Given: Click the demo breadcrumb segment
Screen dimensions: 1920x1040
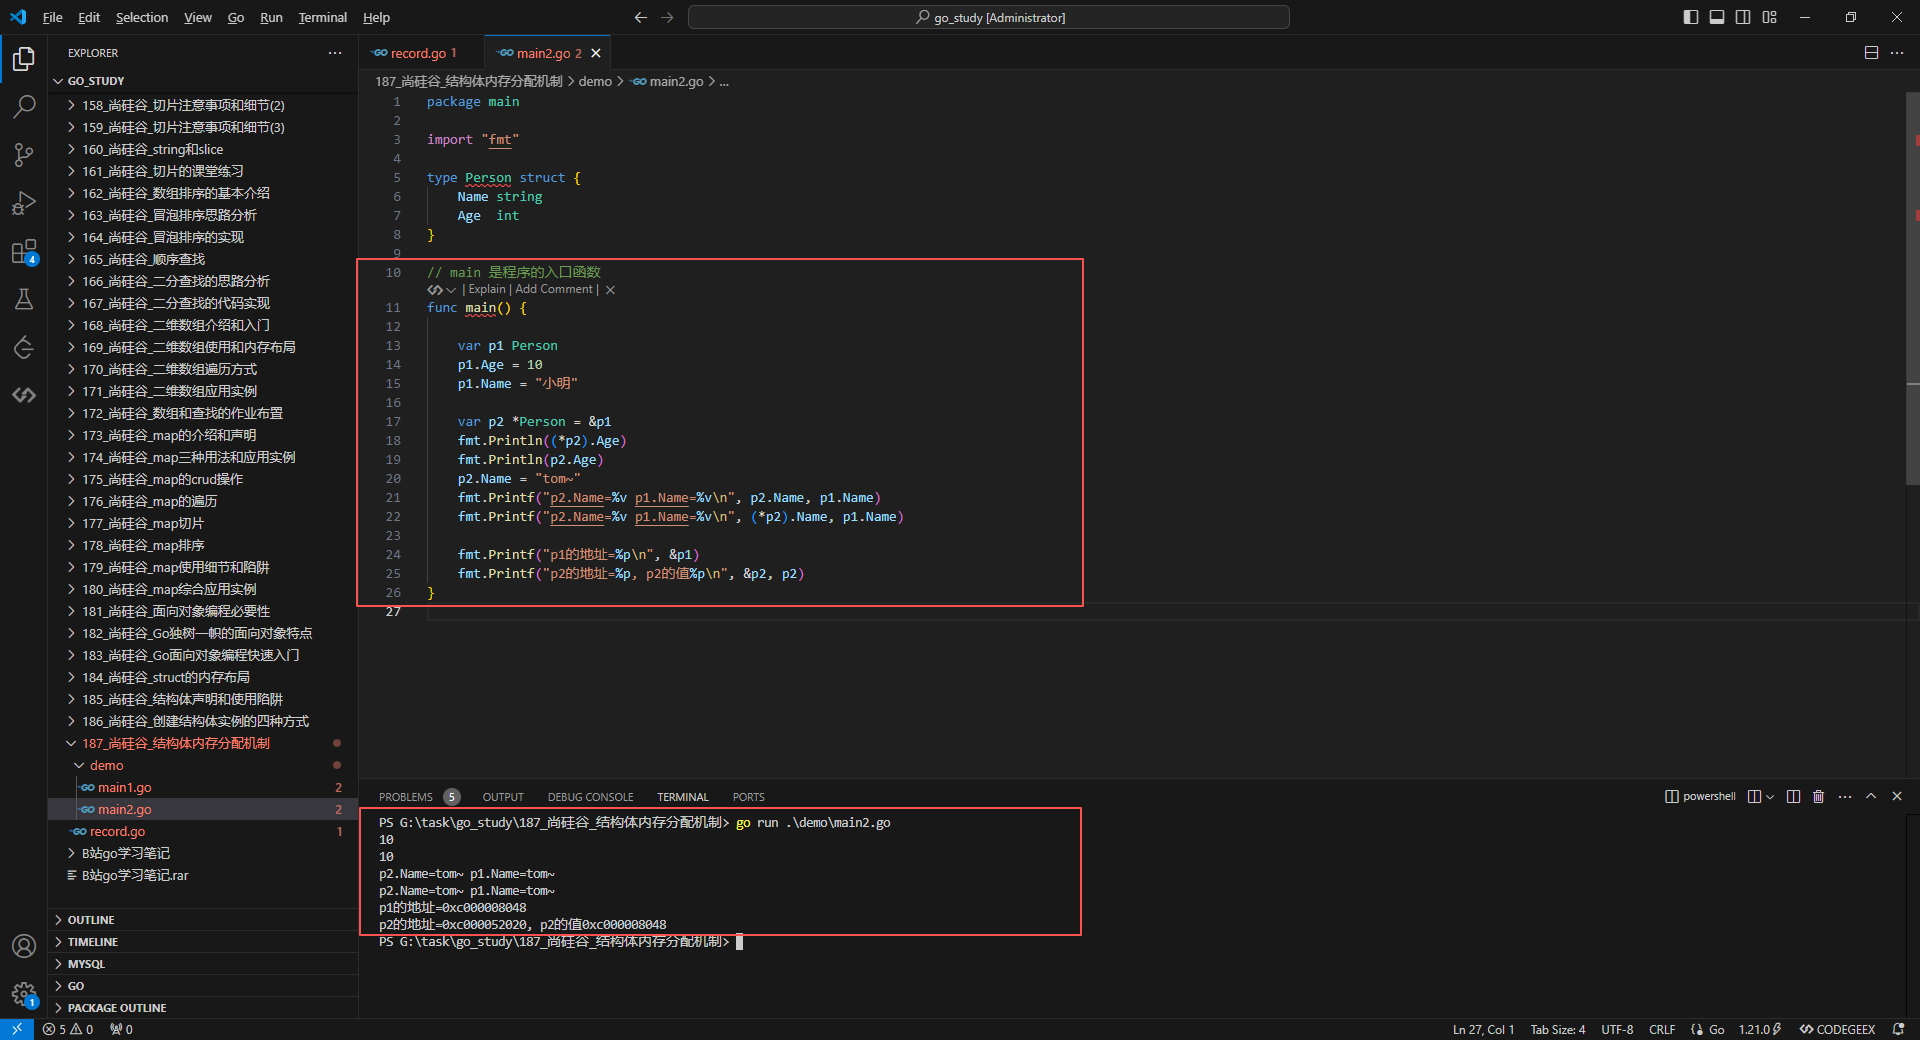Looking at the screenshot, I should point(595,81).
